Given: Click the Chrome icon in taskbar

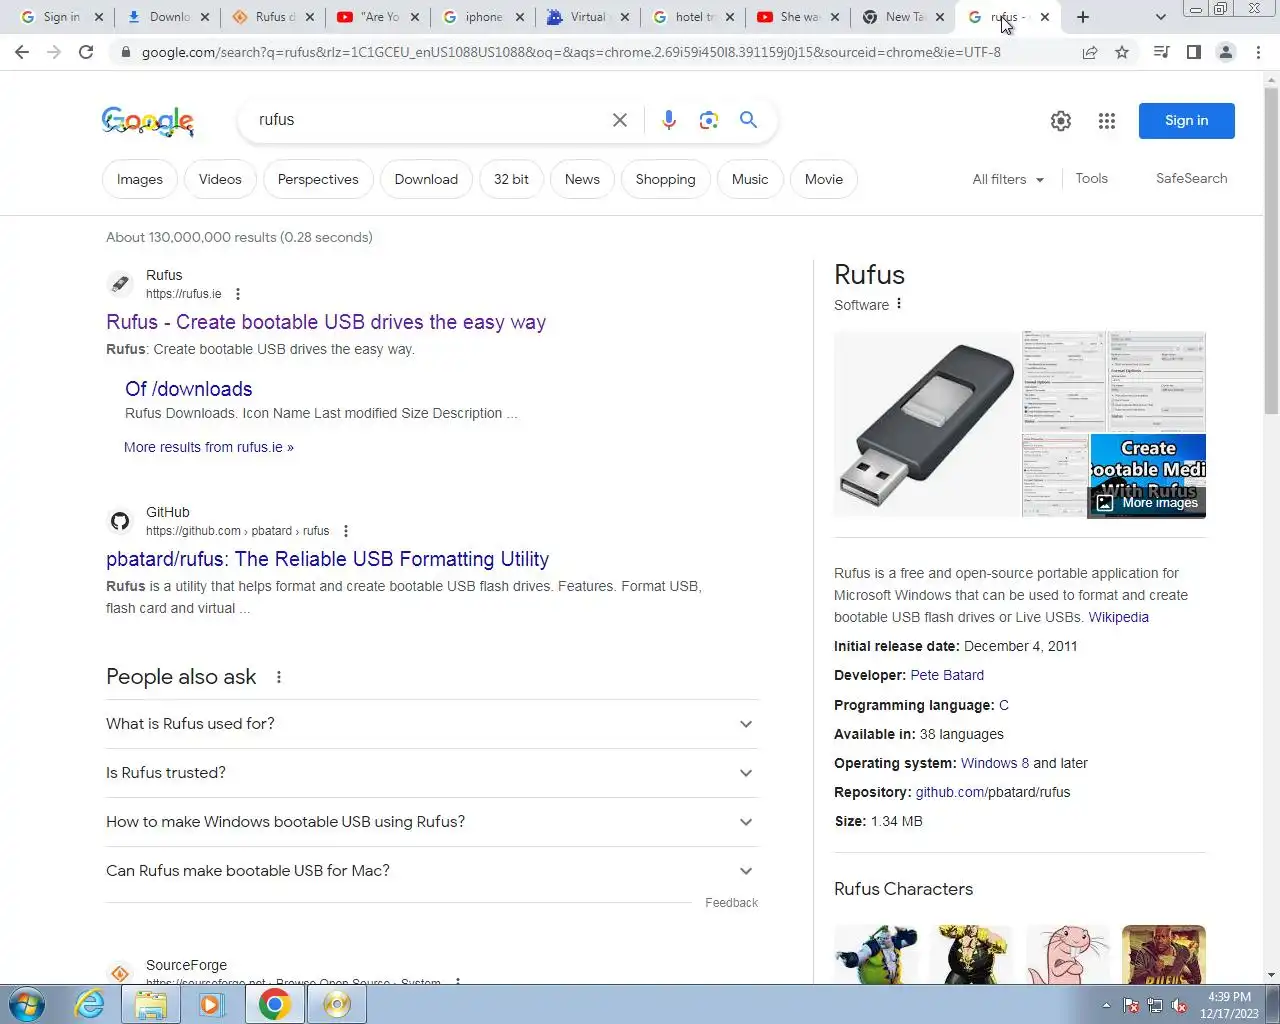Looking at the screenshot, I should coord(274,1004).
